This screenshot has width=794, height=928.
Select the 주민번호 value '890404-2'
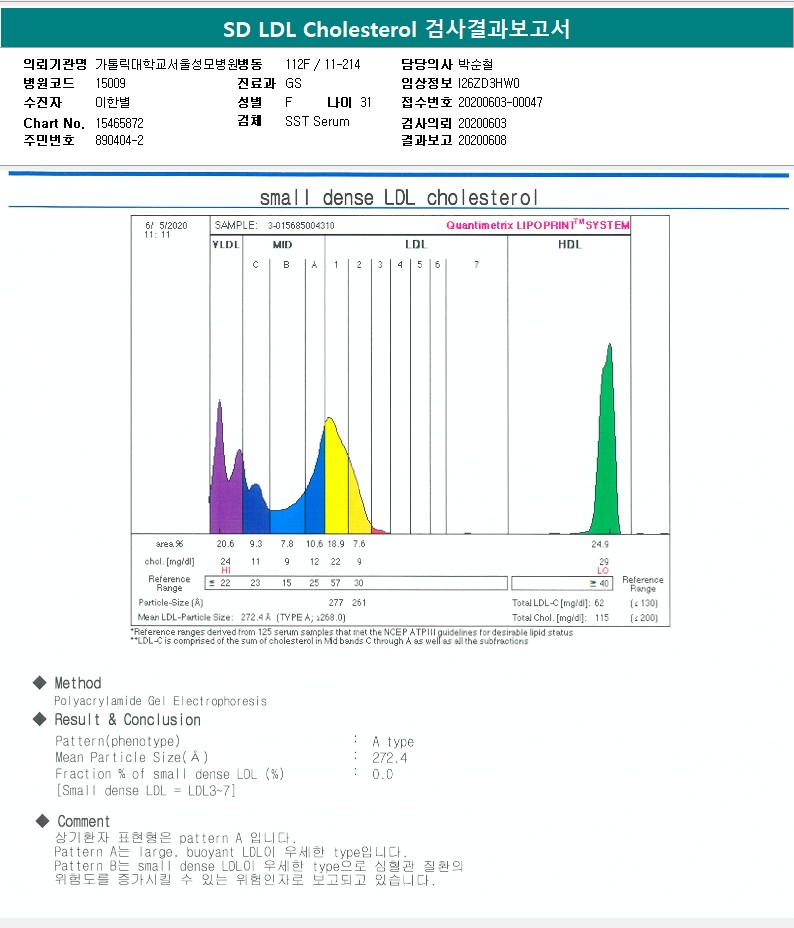tap(119, 140)
